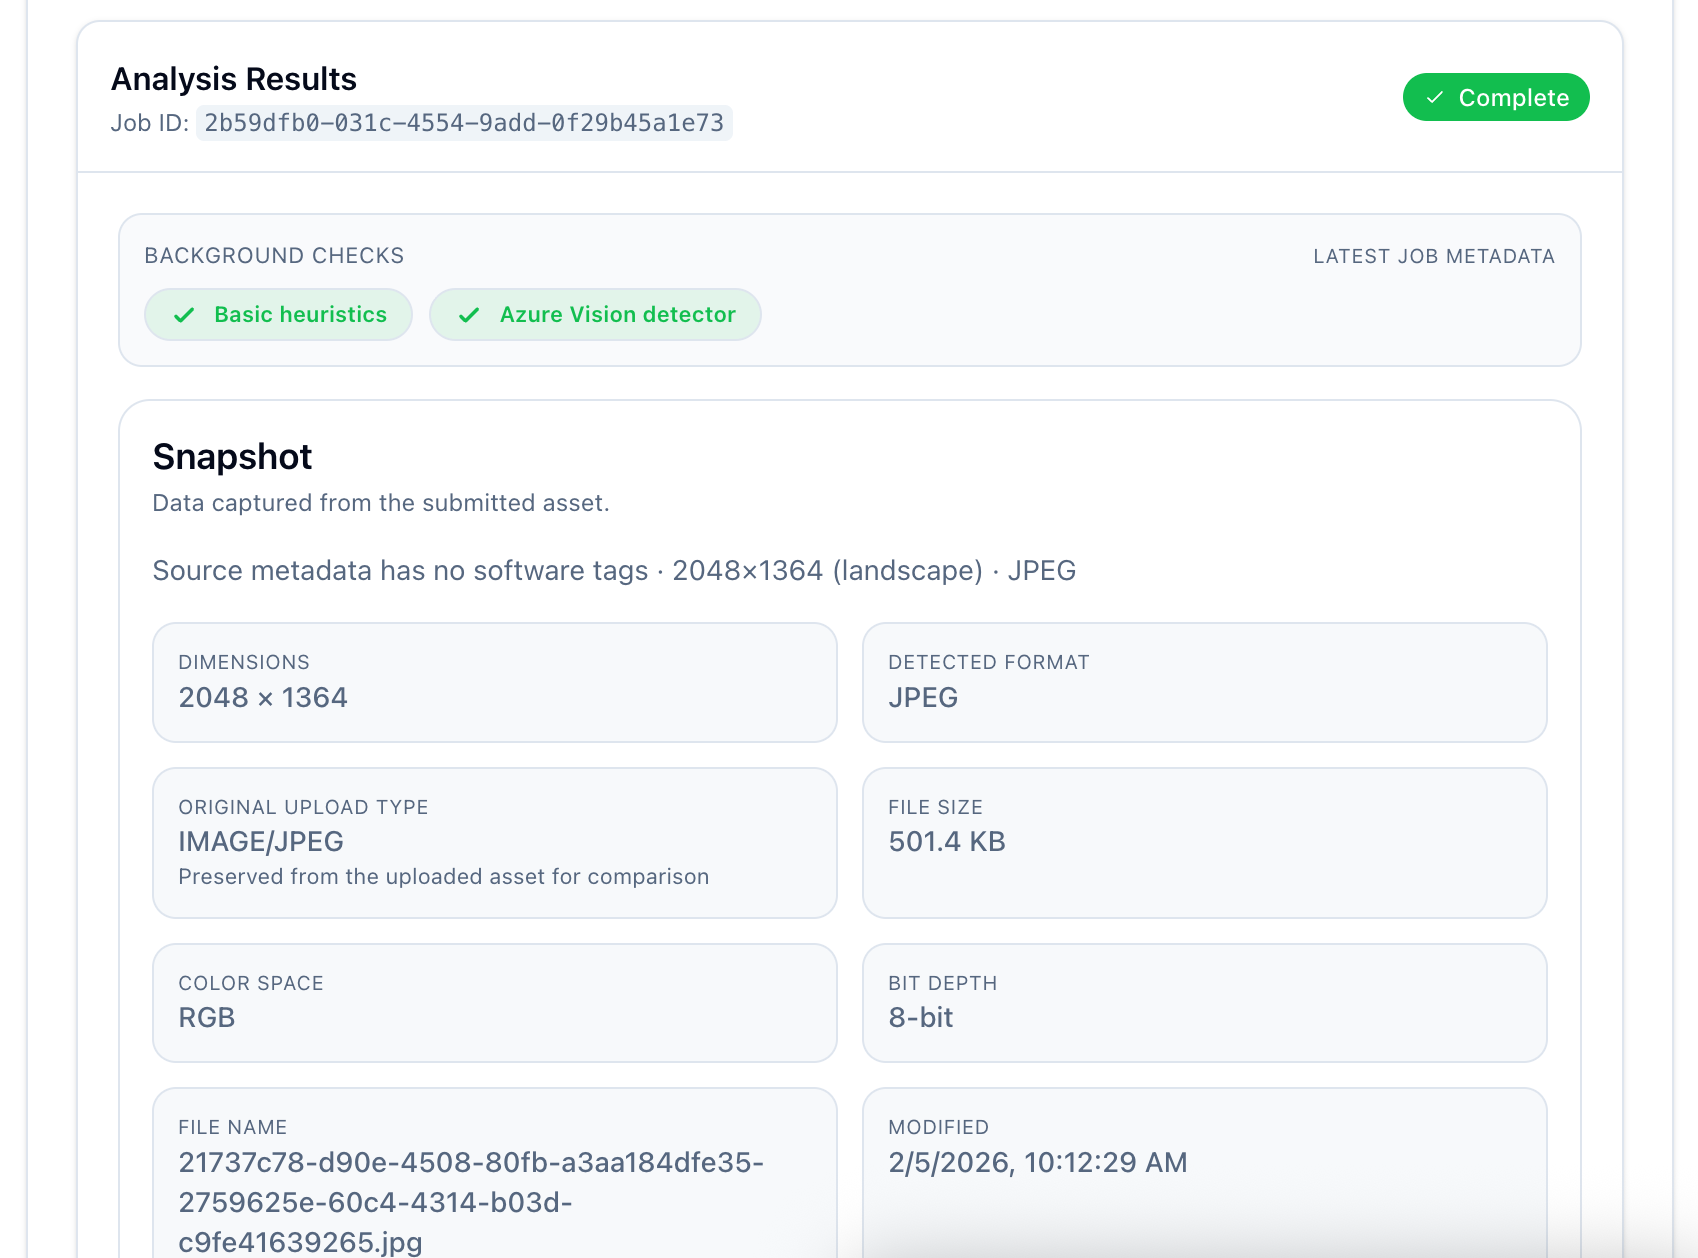Click the BACKGROUND CHECKS label

[x=274, y=256]
